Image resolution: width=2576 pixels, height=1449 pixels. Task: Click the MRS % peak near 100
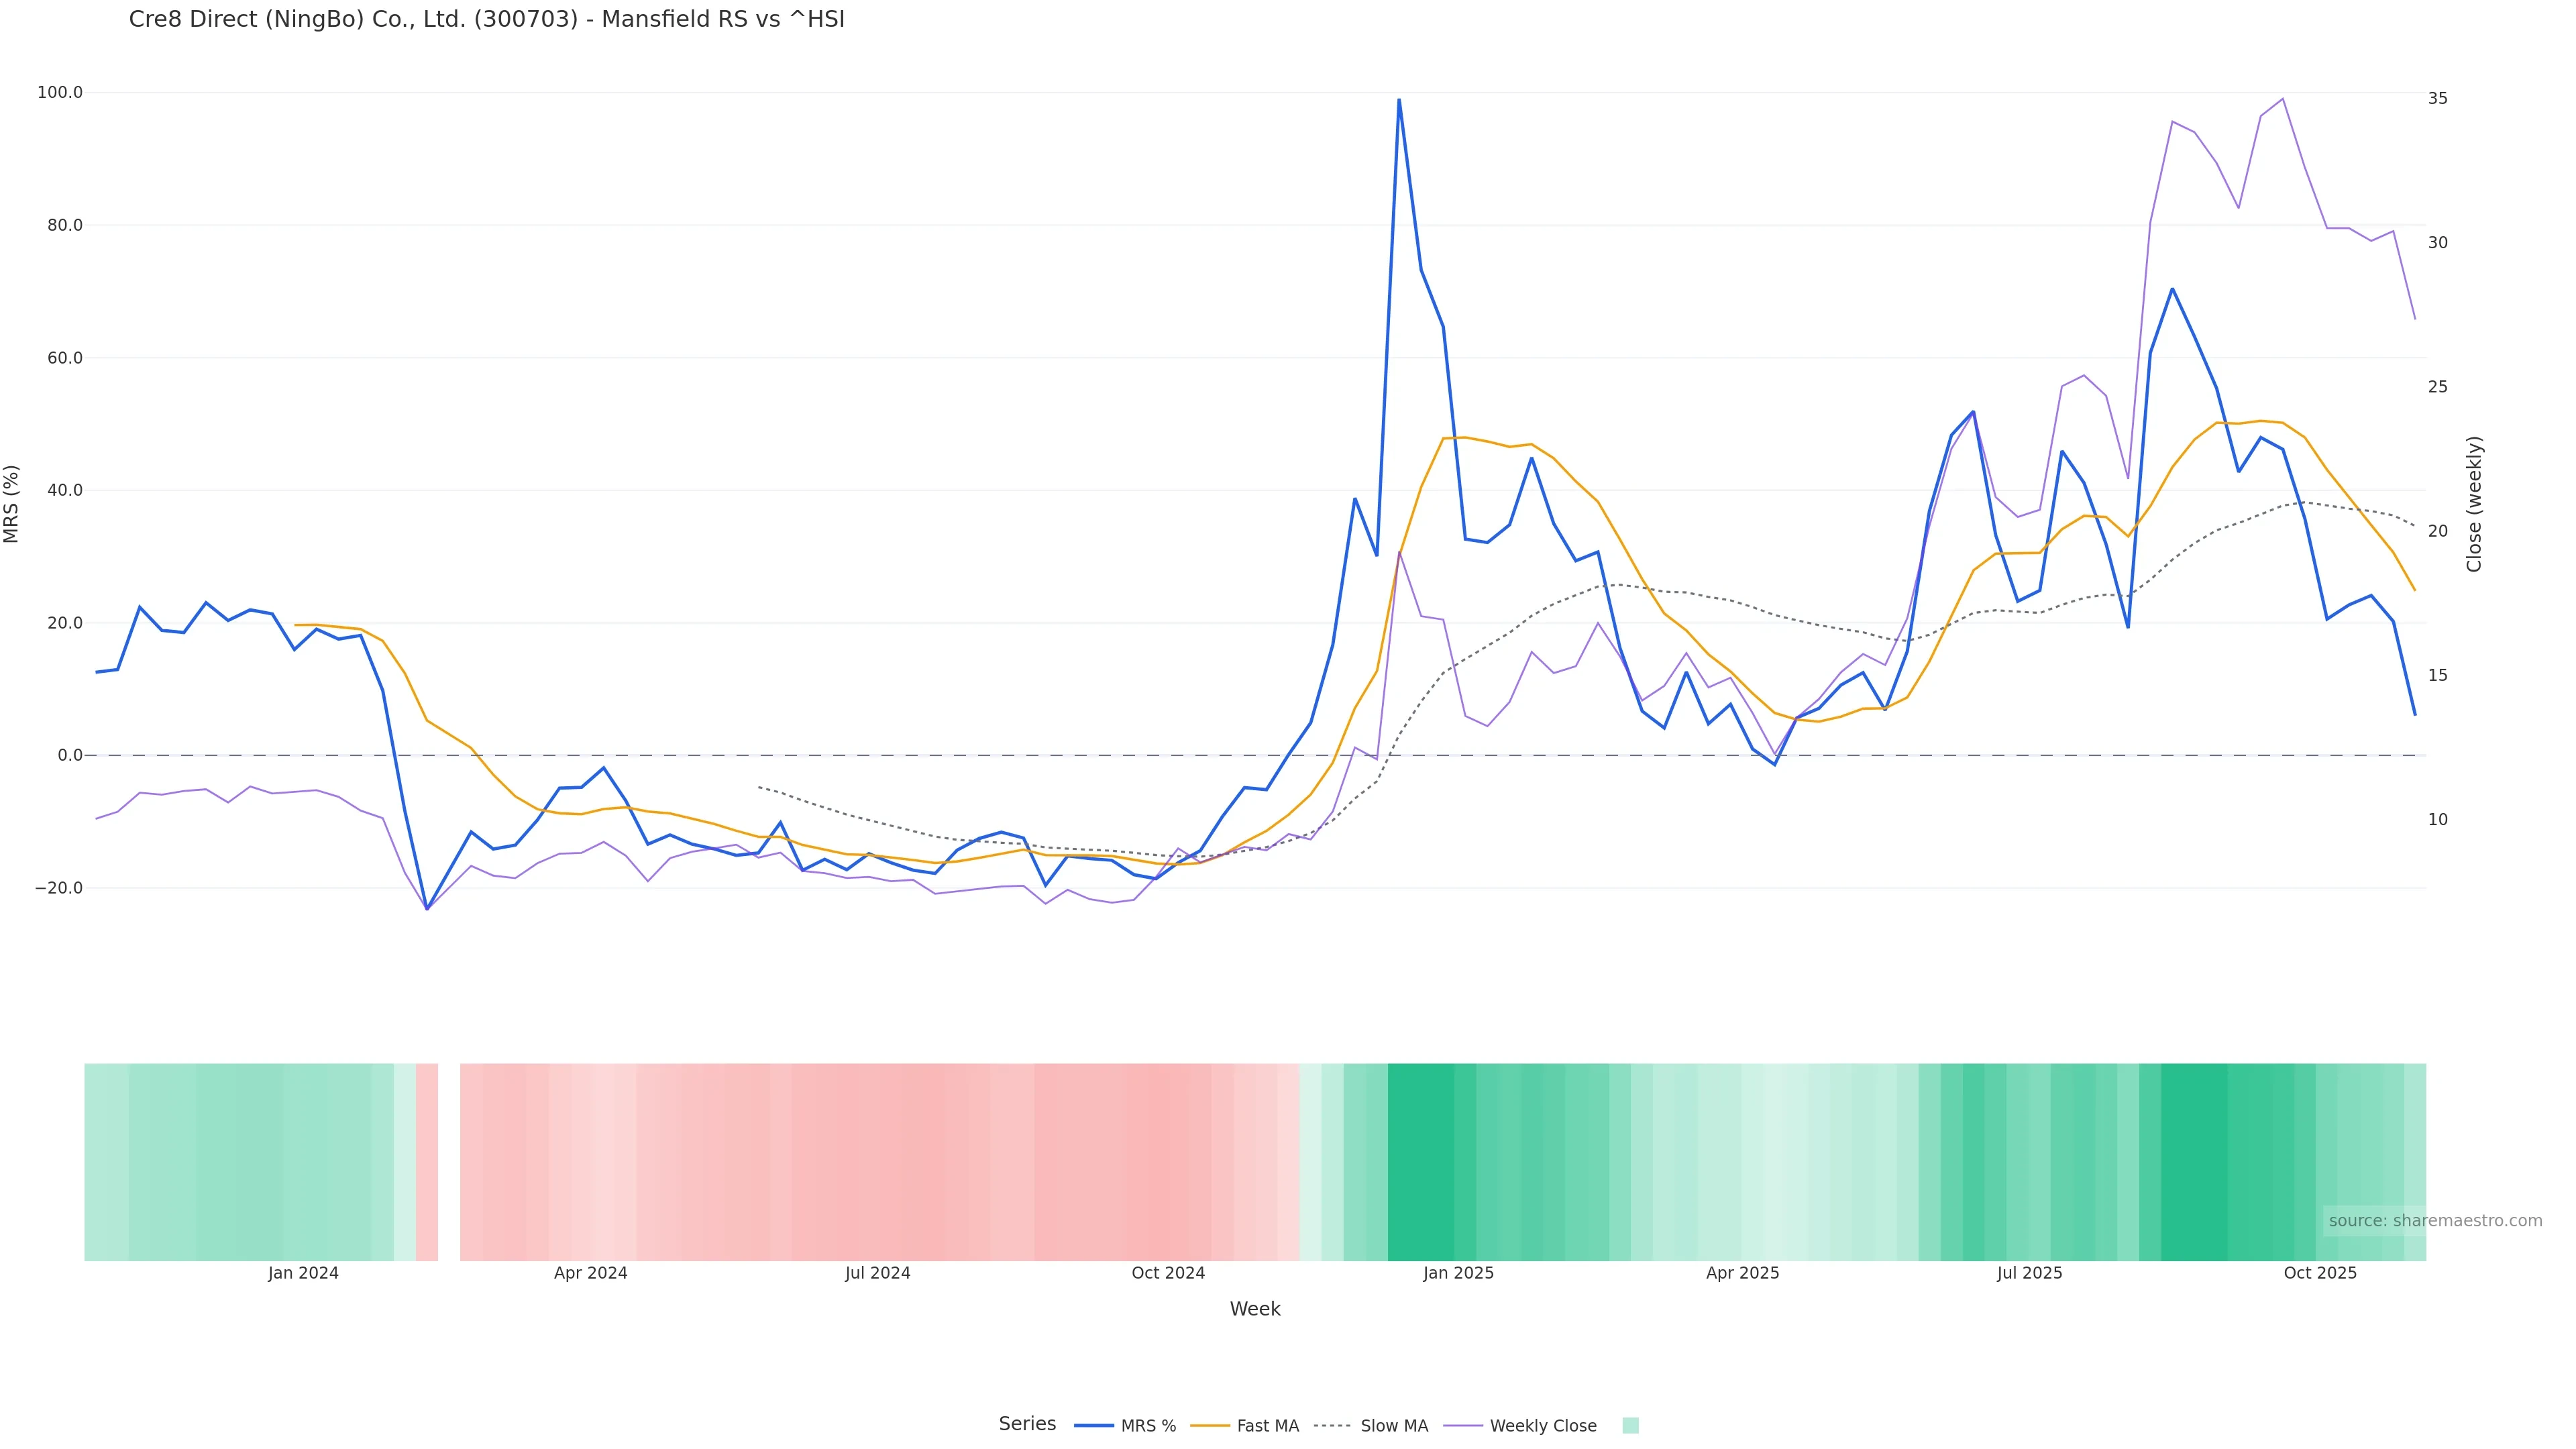(1398, 100)
